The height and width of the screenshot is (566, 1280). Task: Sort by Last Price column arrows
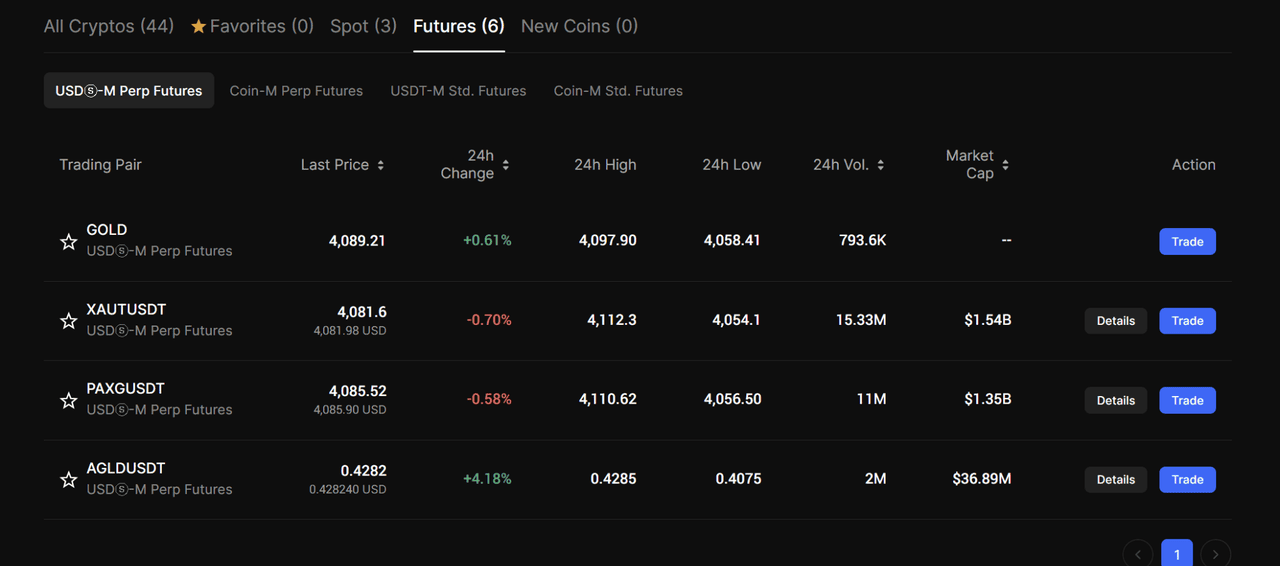click(381, 165)
